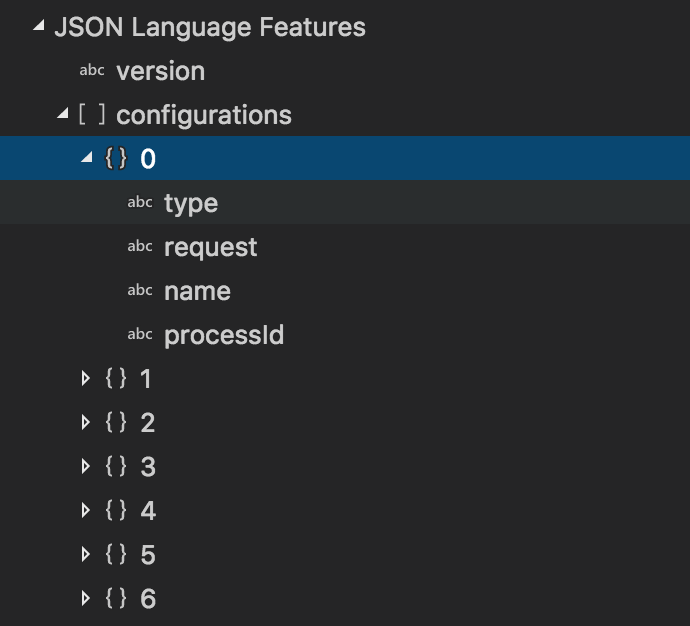Screen dimensions: 690x626
Task: Click the curly braces icon of item 6
Action: pyautogui.click(x=116, y=598)
